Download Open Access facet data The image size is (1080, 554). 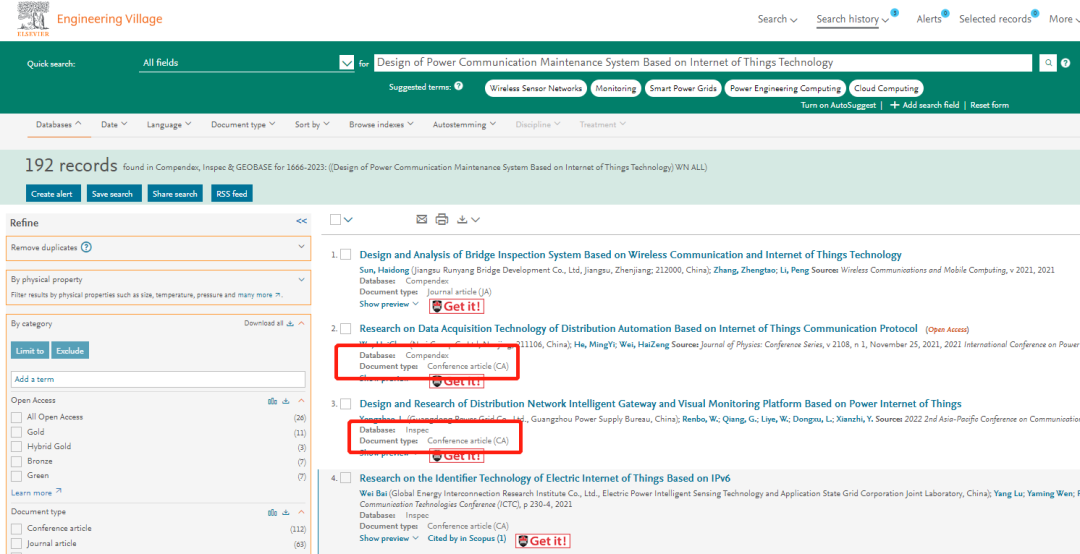click(x=287, y=400)
